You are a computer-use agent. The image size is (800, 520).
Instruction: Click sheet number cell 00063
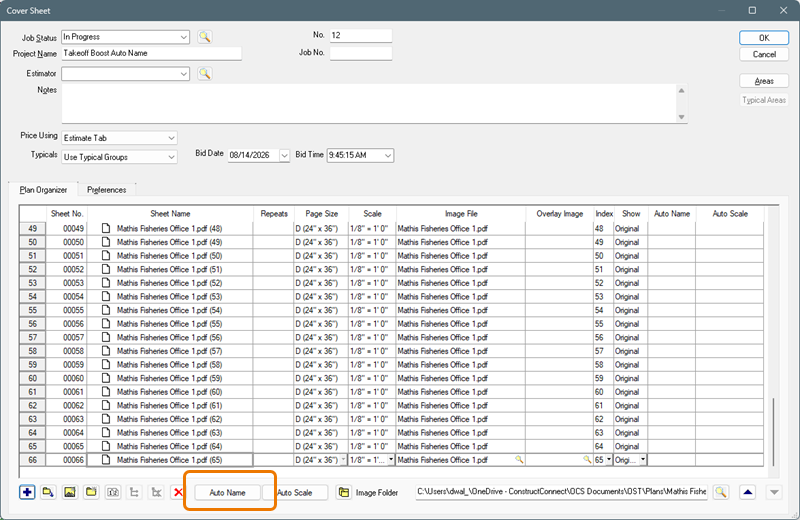(x=67, y=419)
